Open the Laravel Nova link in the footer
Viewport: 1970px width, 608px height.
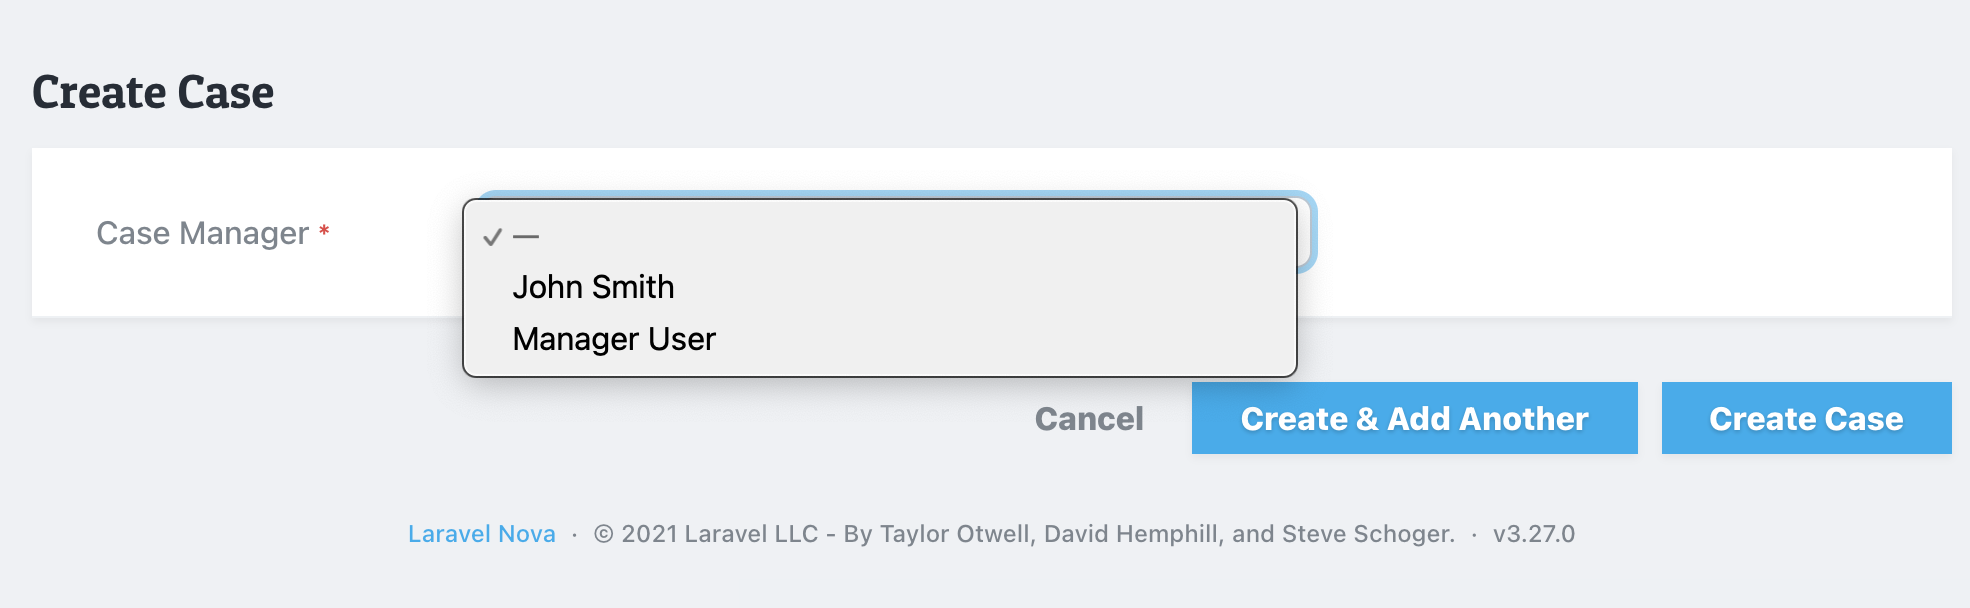[482, 534]
